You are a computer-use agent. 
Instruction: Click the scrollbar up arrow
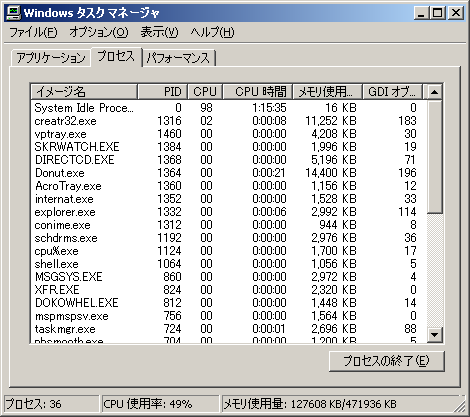(x=434, y=92)
